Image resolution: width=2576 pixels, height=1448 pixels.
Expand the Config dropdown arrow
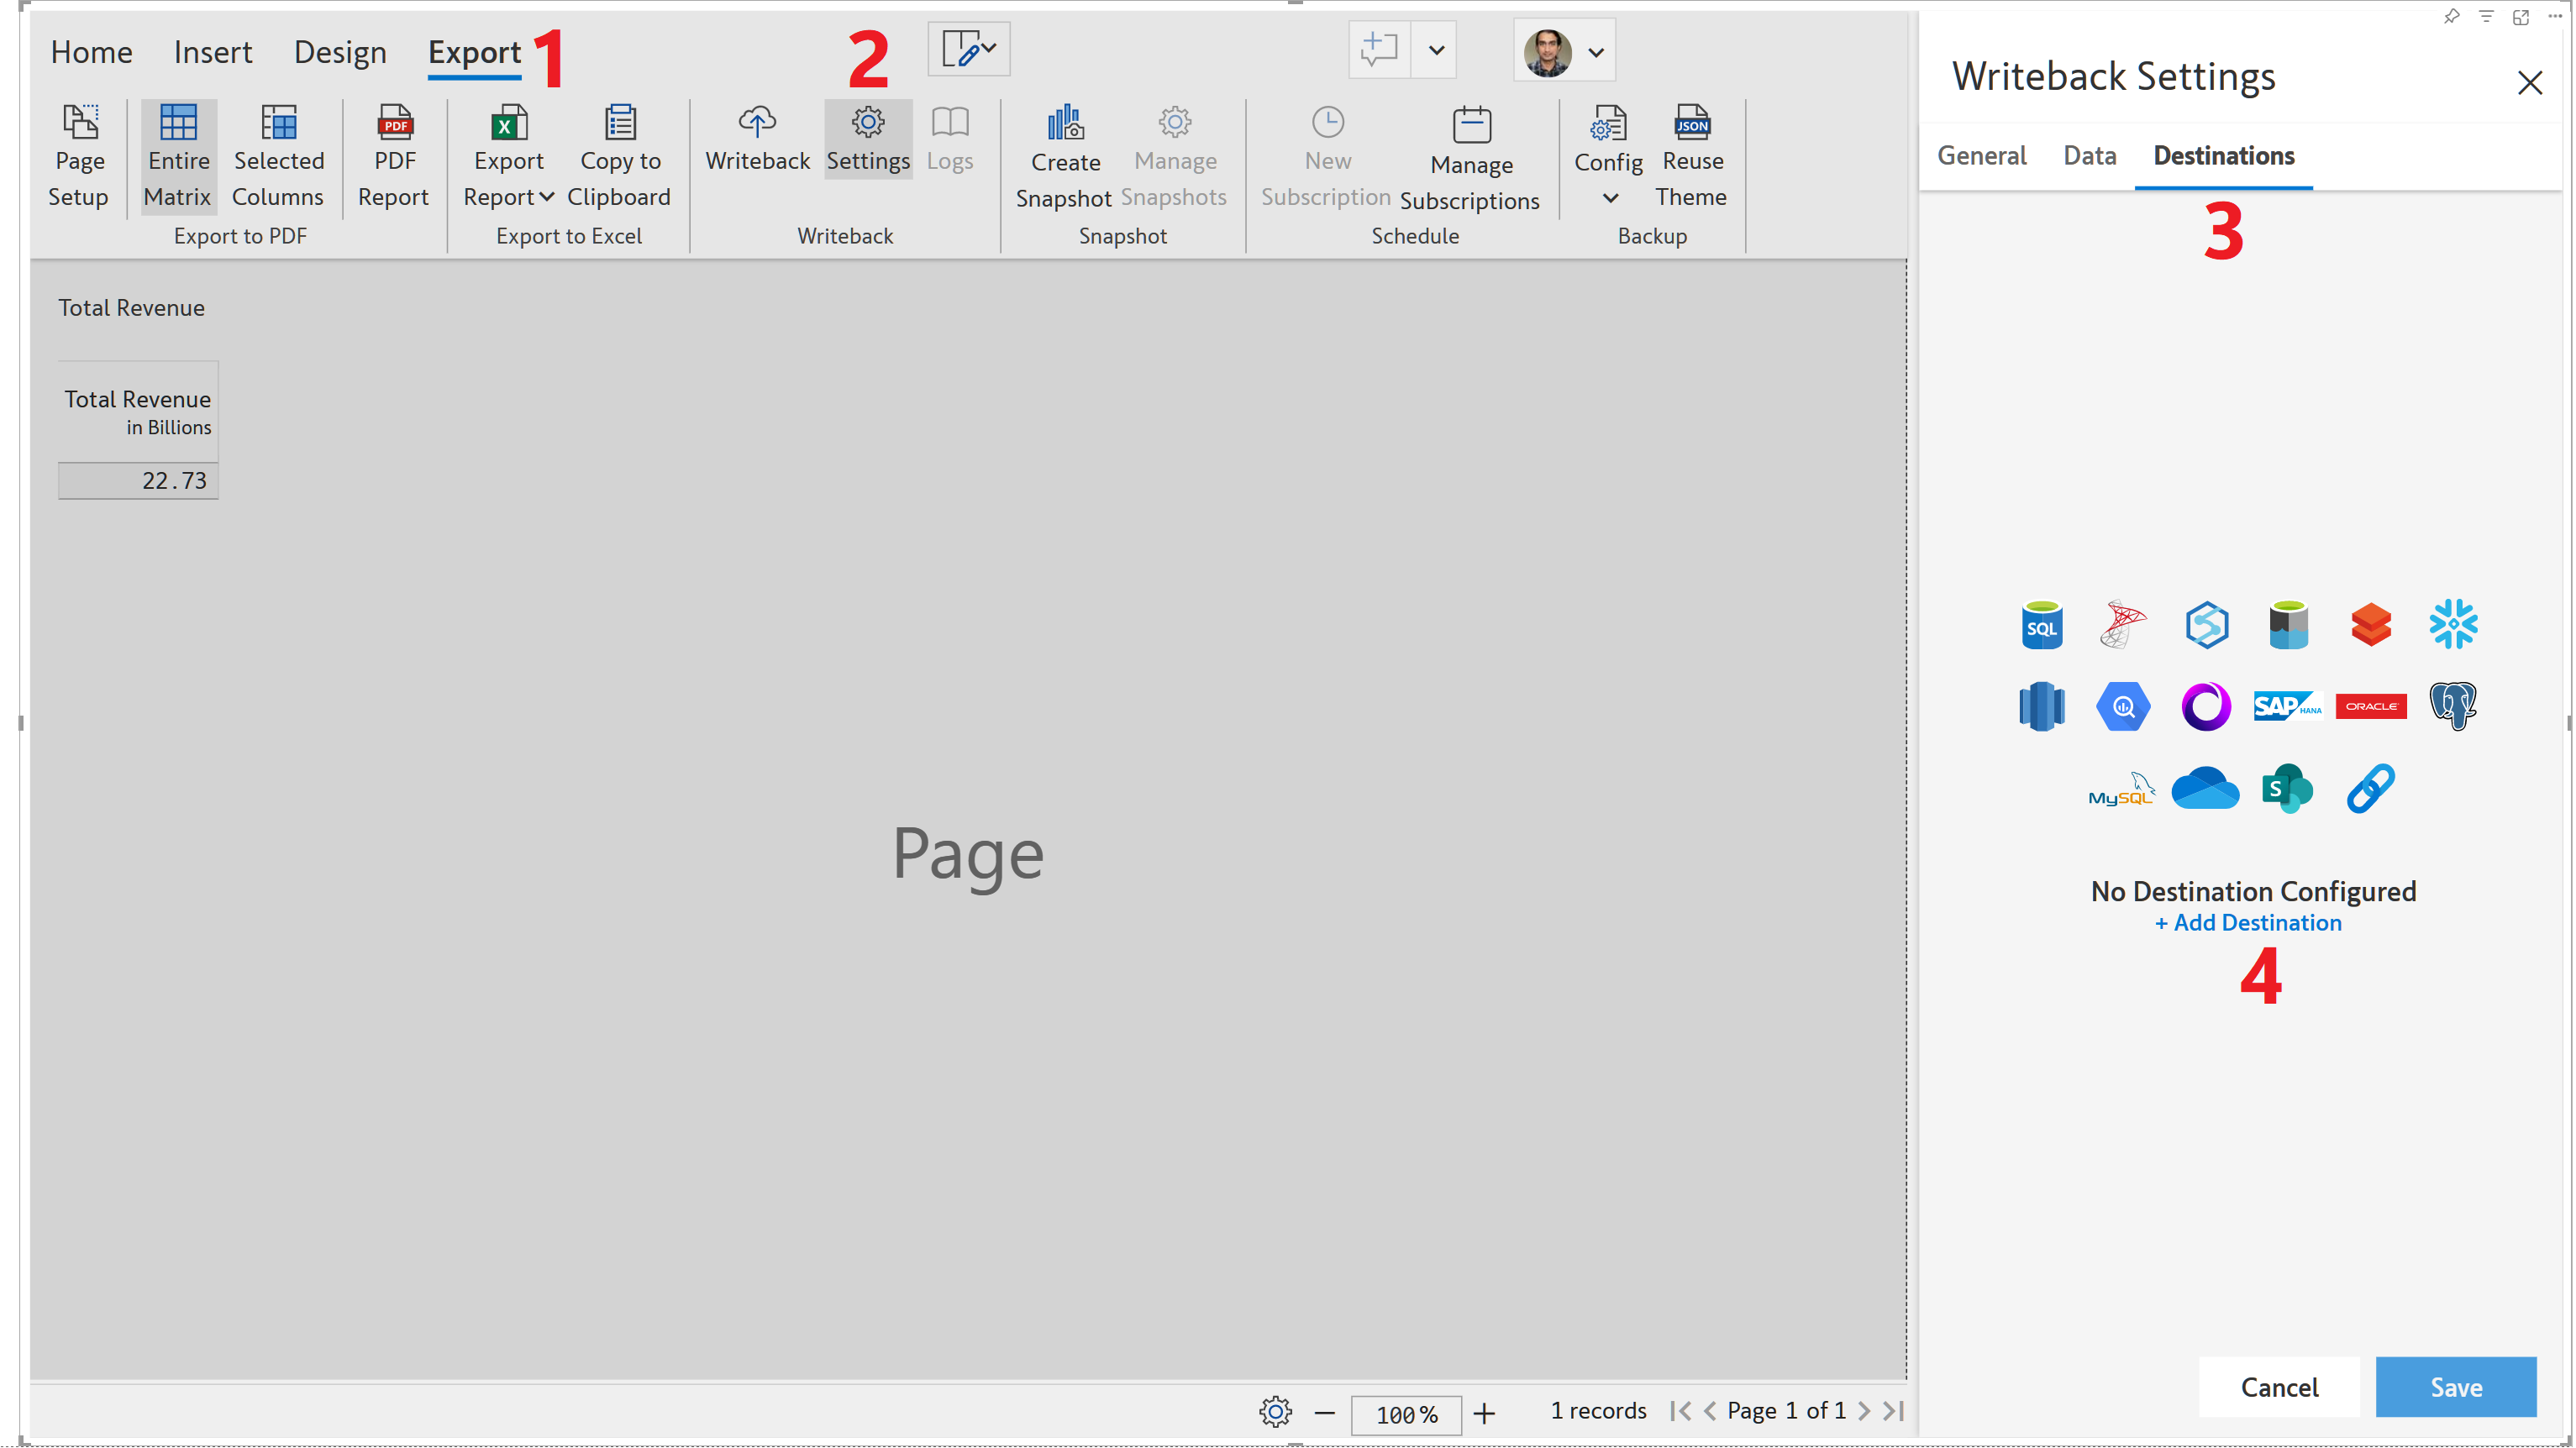[1610, 198]
